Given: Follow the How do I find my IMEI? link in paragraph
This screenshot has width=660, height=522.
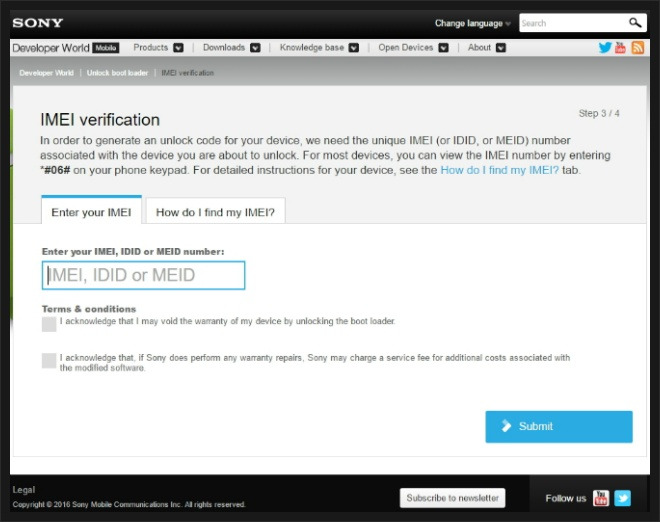Looking at the screenshot, I should (x=500, y=170).
